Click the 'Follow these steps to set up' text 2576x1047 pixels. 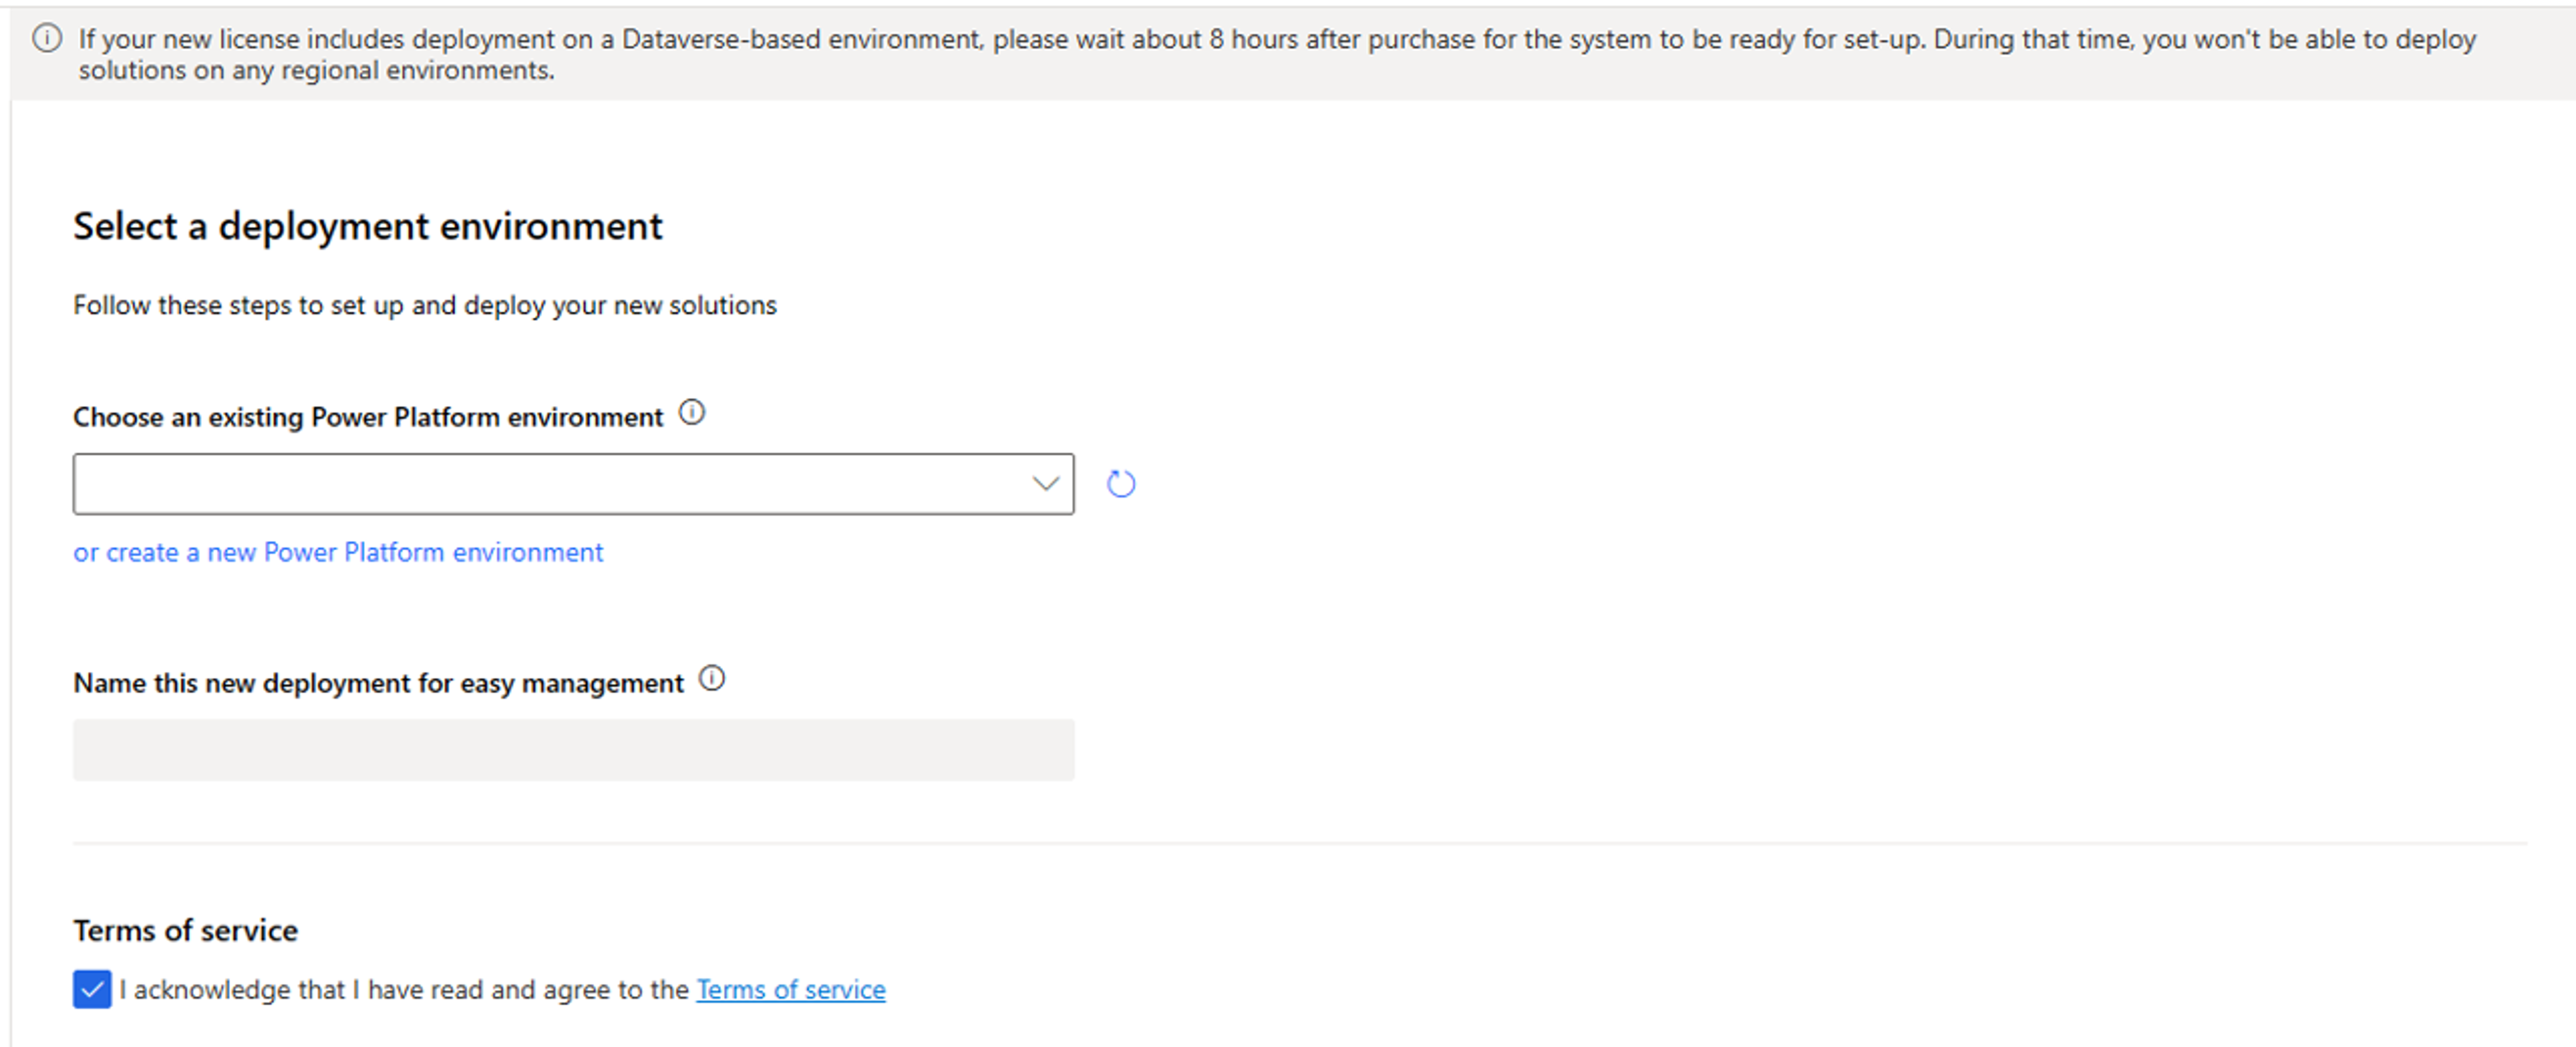pyautogui.click(x=424, y=305)
